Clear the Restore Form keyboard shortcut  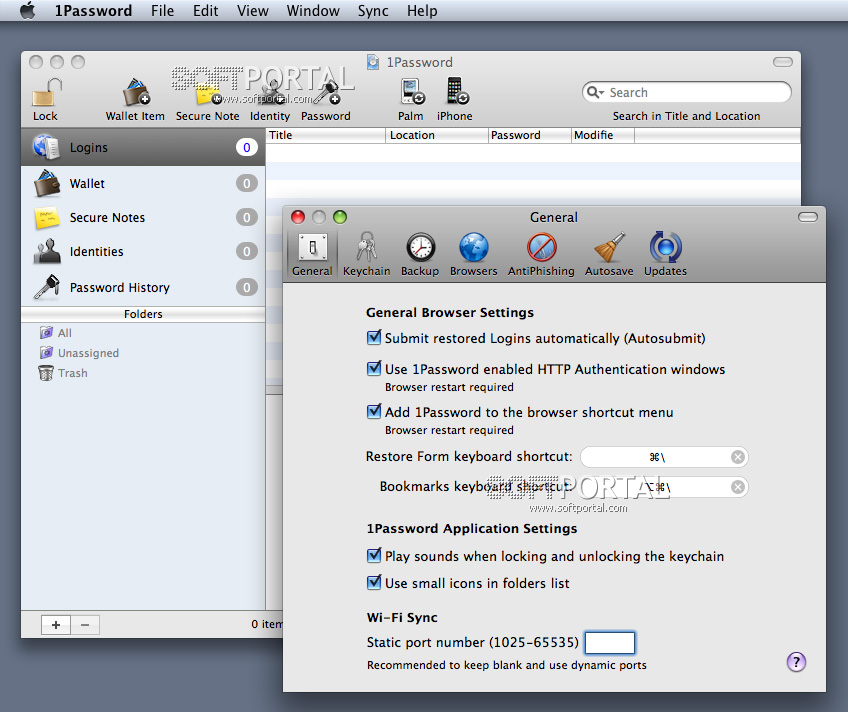738,457
